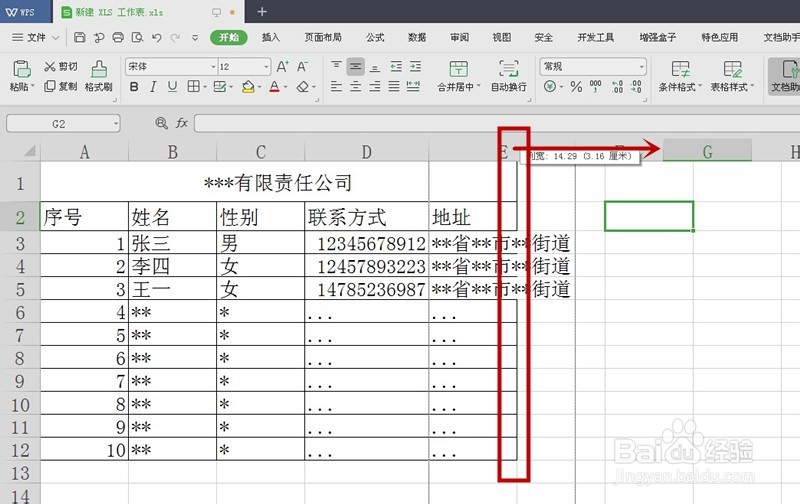Screen dimensions: 800x504
Task: Align text right horizontally
Action: tap(375, 87)
